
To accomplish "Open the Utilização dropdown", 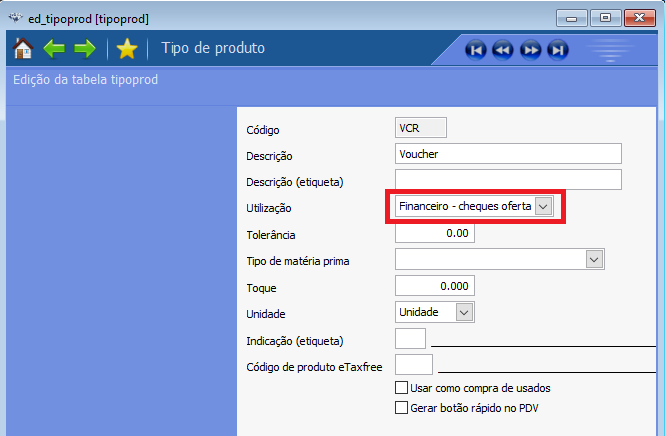I will coord(543,206).
